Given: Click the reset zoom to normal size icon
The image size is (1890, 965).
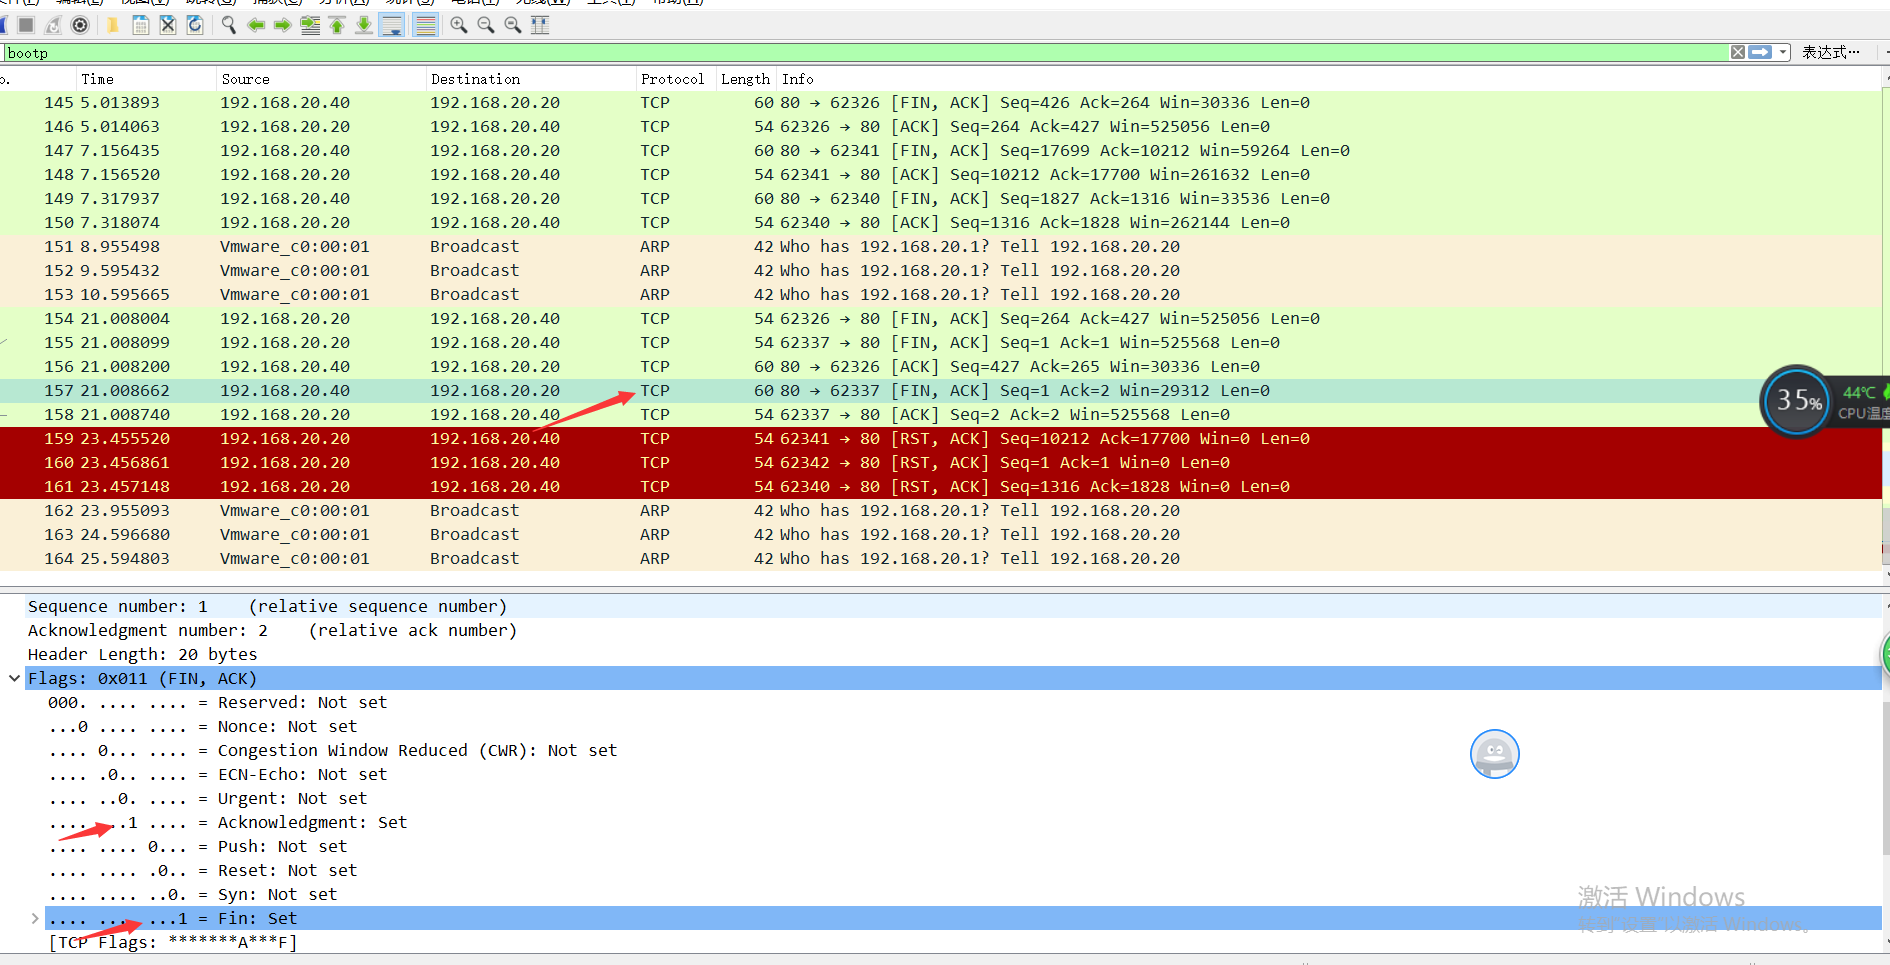Looking at the screenshot, I should click(513, 25).
